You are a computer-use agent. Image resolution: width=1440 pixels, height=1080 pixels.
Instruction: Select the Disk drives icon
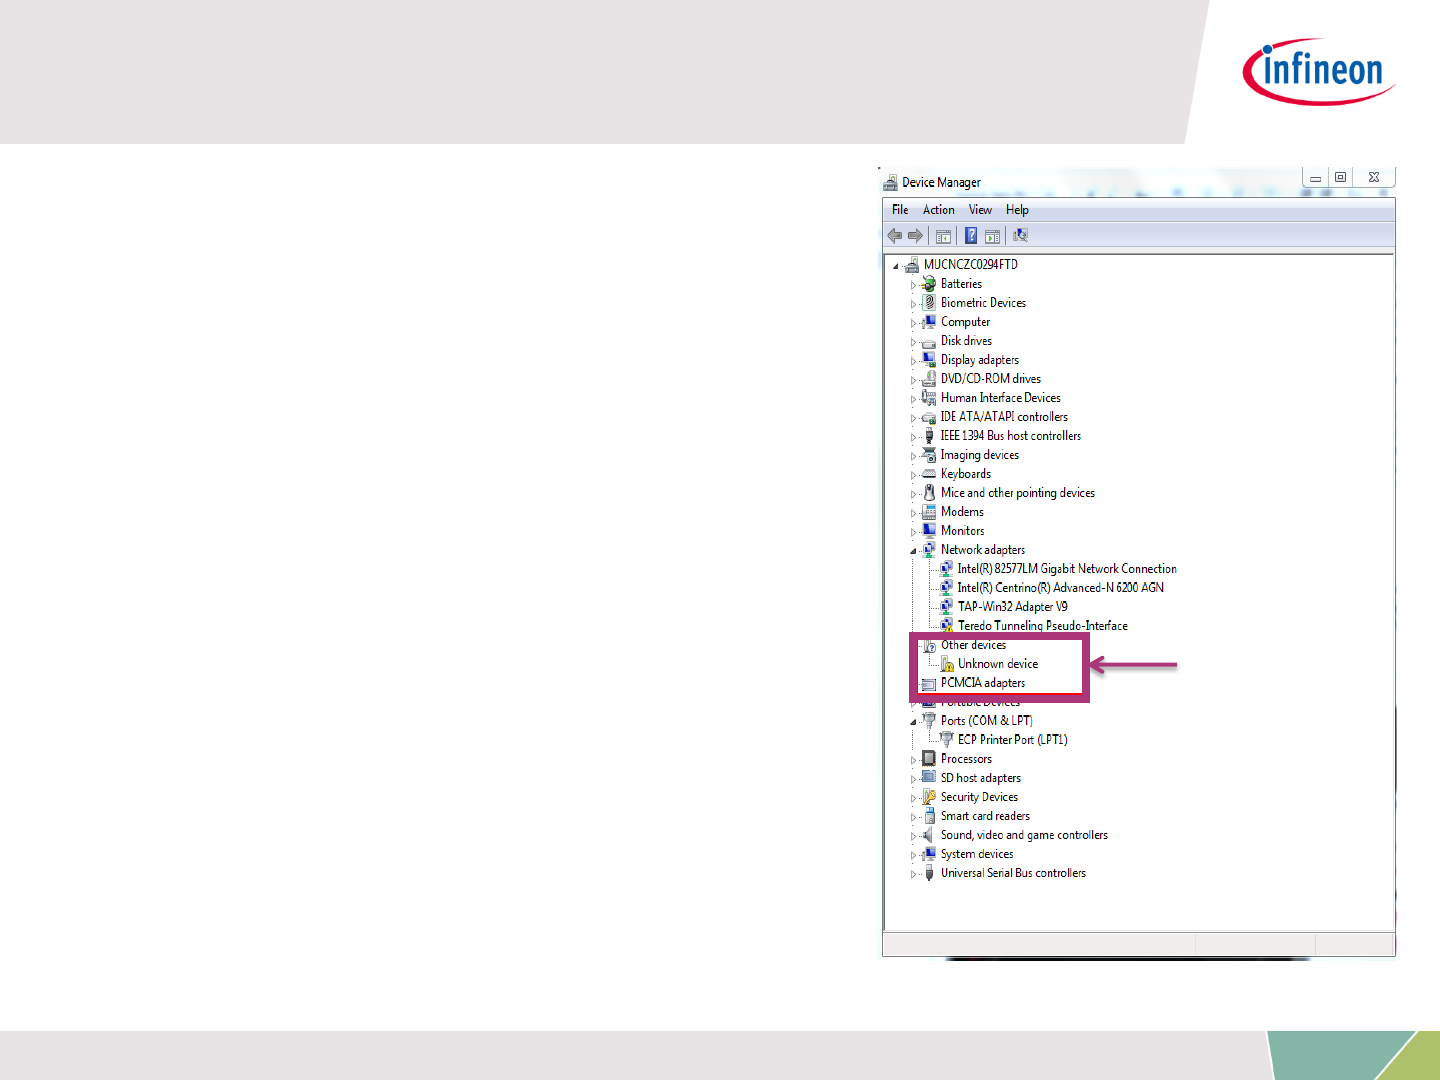tap(929, 341)
